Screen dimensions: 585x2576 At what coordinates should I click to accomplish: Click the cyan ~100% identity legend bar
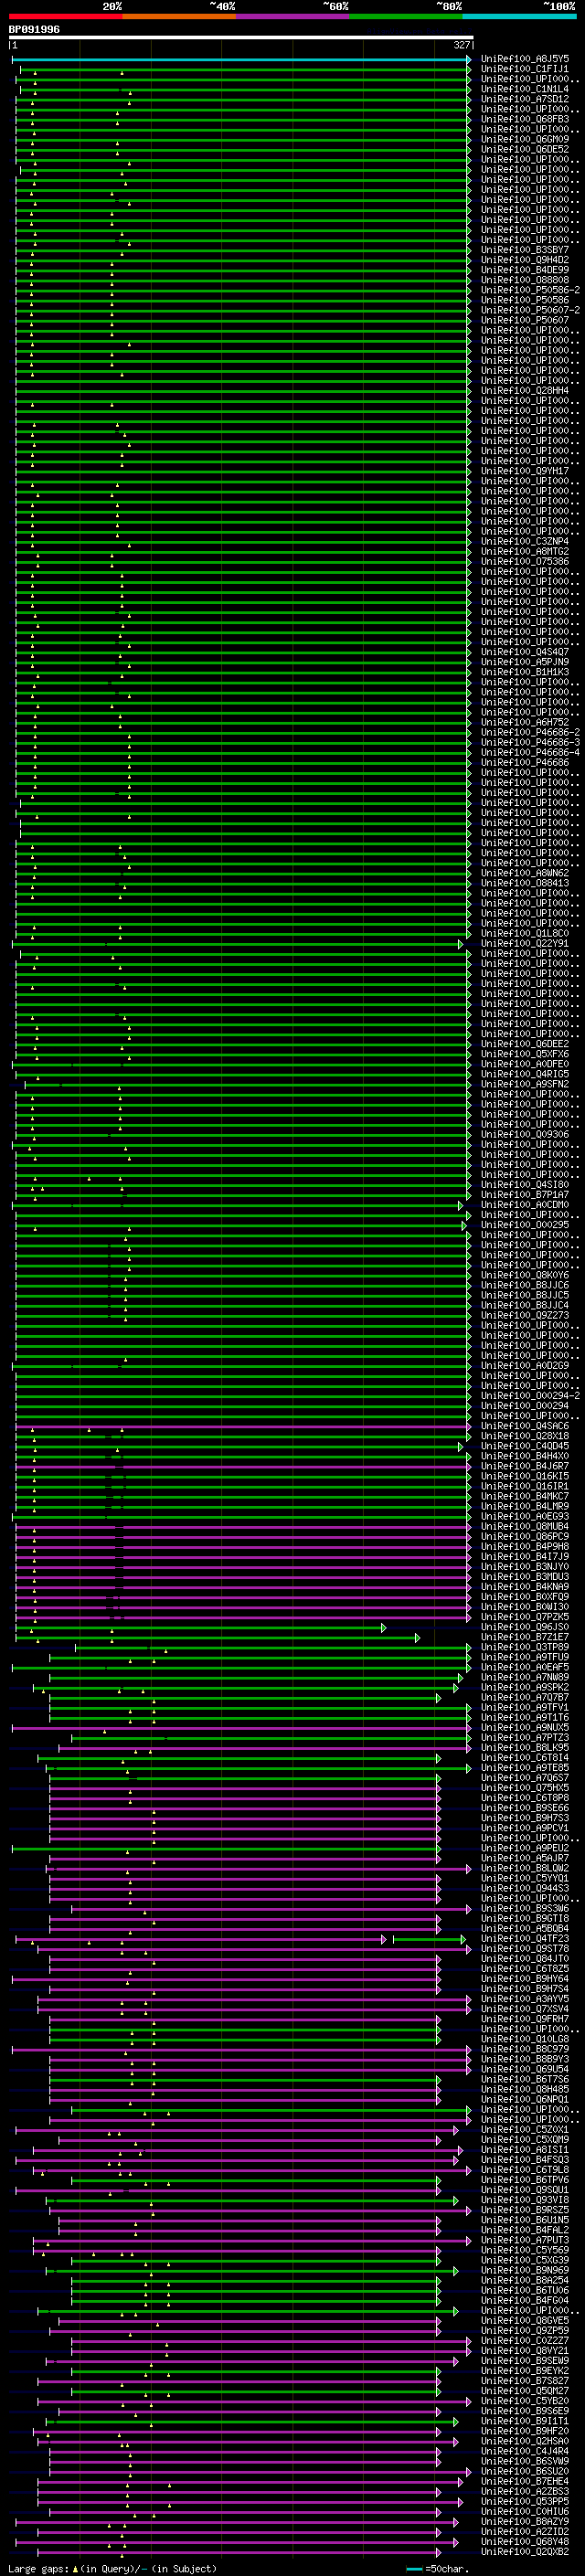tap(520, 16)
